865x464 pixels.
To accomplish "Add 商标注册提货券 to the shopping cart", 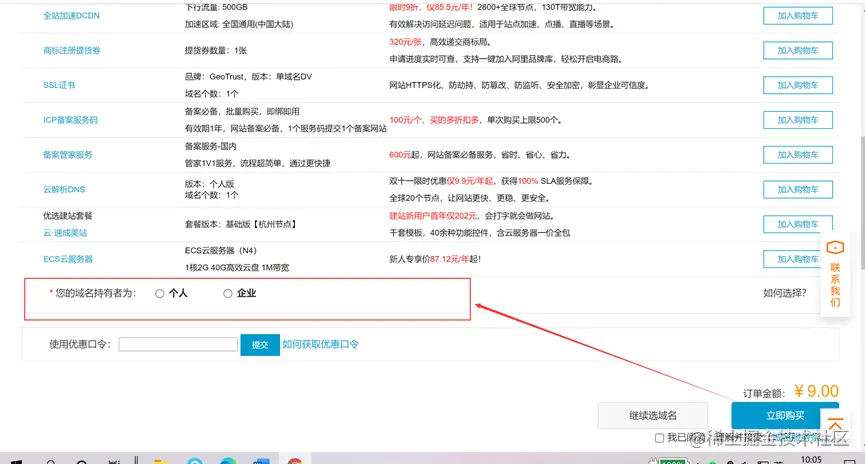I will coord(798,50).
